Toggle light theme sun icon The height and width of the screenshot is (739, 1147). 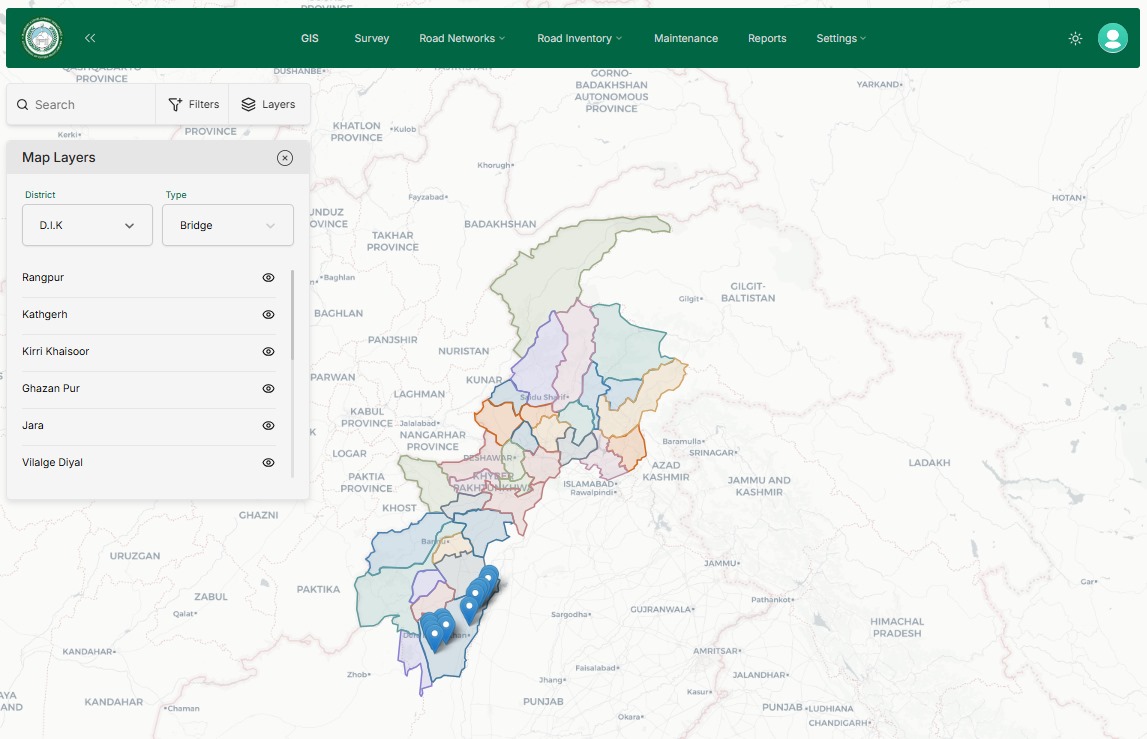click(x=1075, y=38)
